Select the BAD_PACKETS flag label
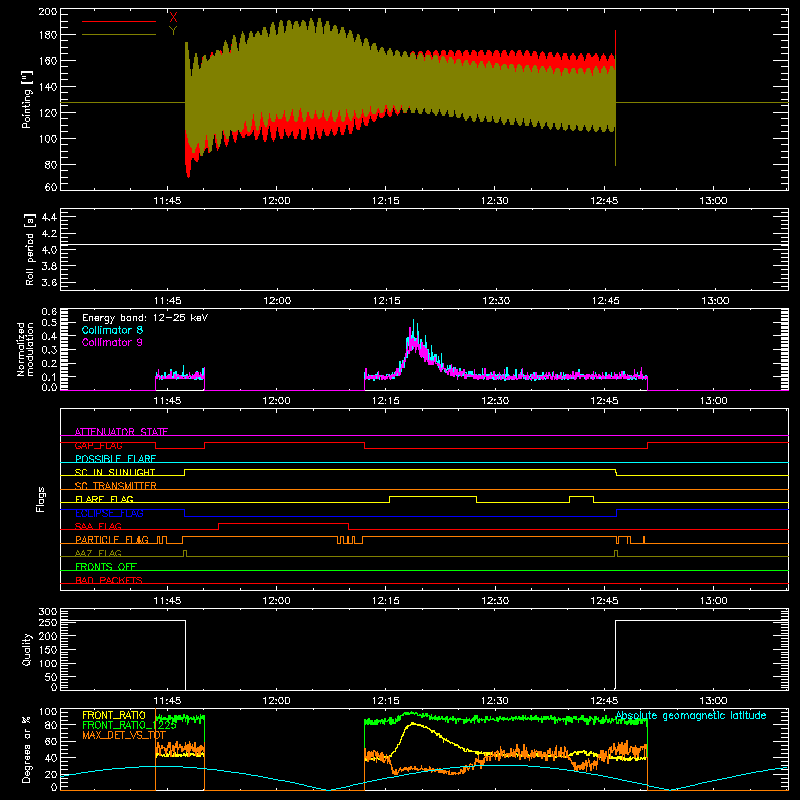Viewport: 800px width, 800px height. 109,580
